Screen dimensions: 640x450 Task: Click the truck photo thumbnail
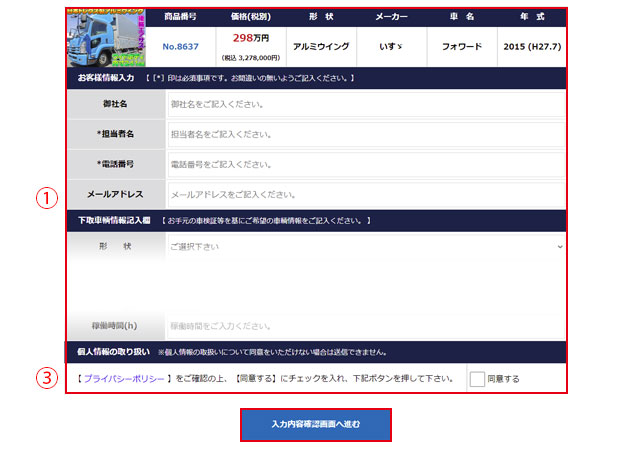click(97, 39)
